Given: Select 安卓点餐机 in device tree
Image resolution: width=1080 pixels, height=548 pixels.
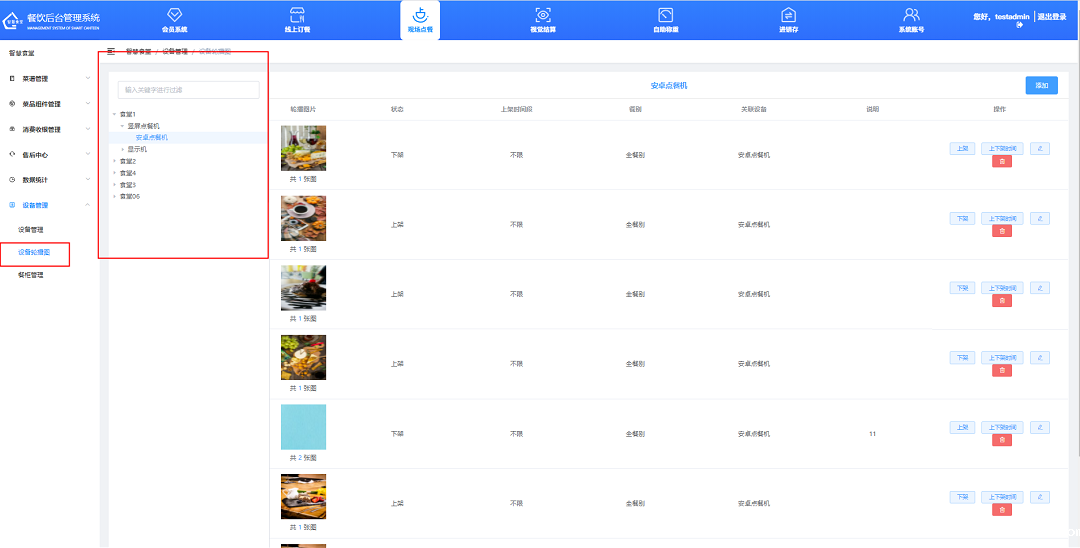Looking at the screenshot, I should [152, 137].
